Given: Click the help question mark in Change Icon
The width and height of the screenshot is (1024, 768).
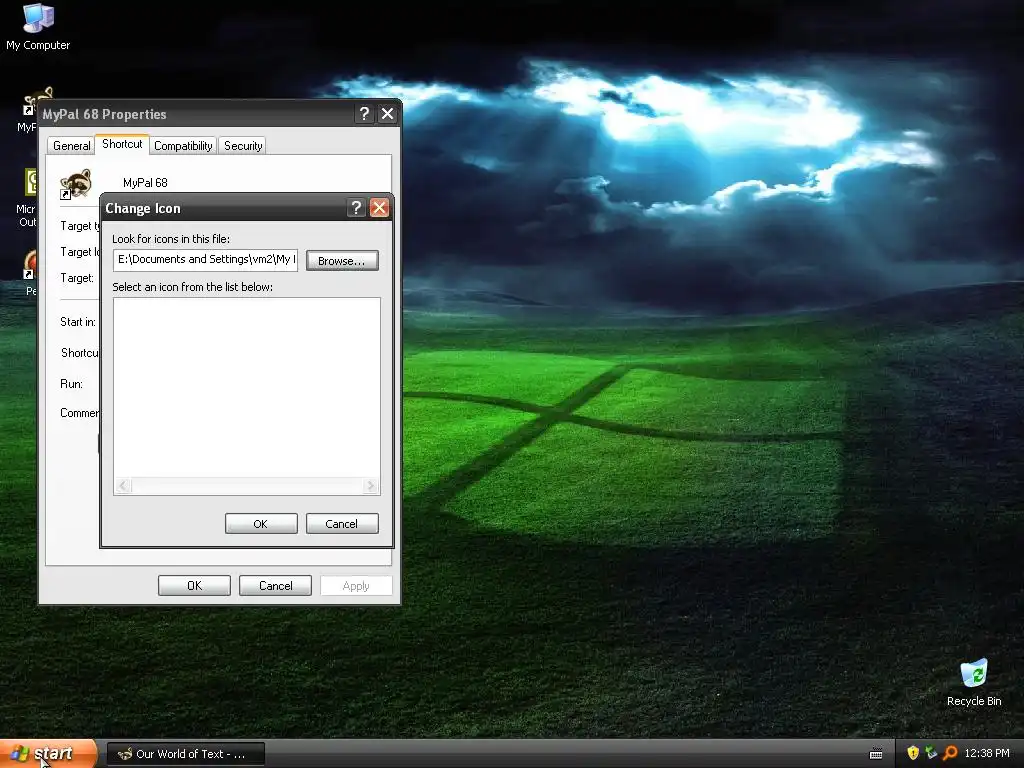Looking at the screenshot, I should (356, 208).
